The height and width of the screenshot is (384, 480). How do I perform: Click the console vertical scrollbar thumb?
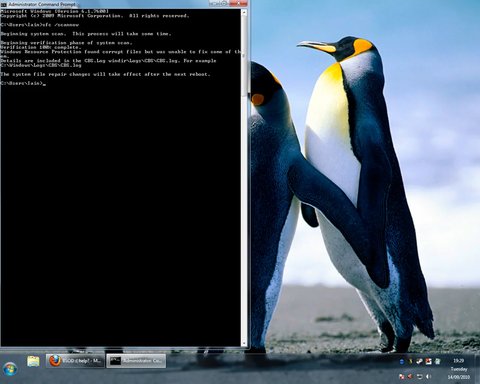[244, 55]
